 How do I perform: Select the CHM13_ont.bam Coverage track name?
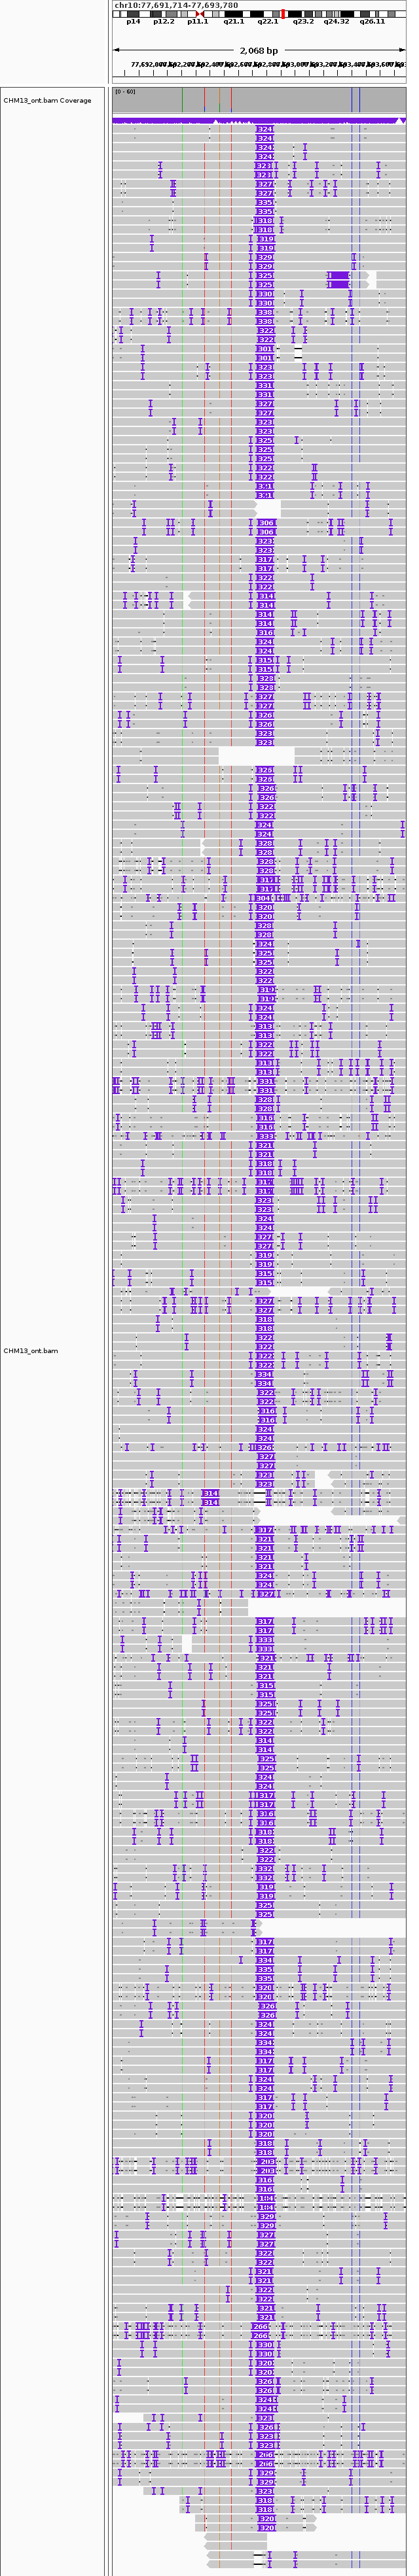pyautogui.click(x=47, y=101)
